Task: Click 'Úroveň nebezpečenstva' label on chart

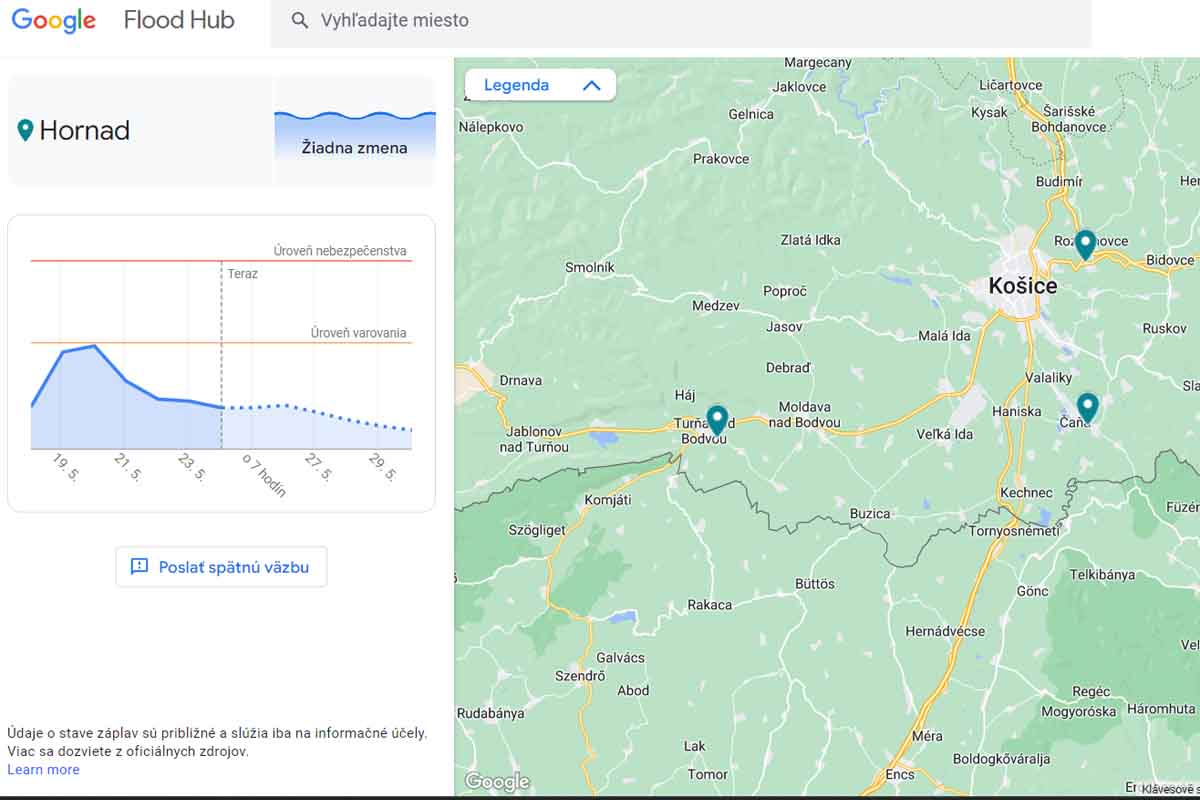Action: [340, 251]
